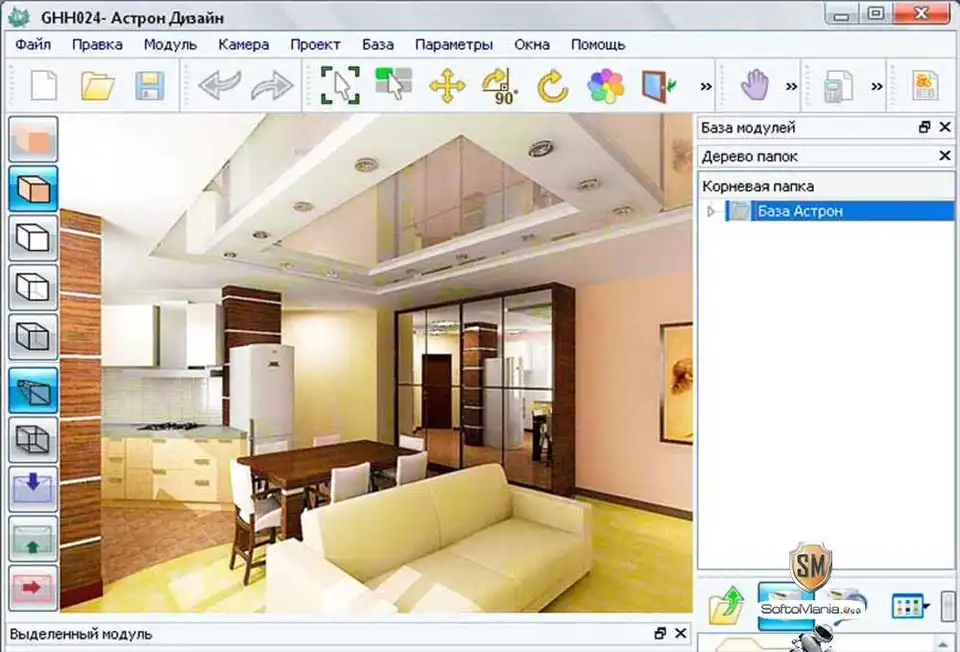Open the colorful materials palette icon

pyautogui.click(x=606, y=86)
